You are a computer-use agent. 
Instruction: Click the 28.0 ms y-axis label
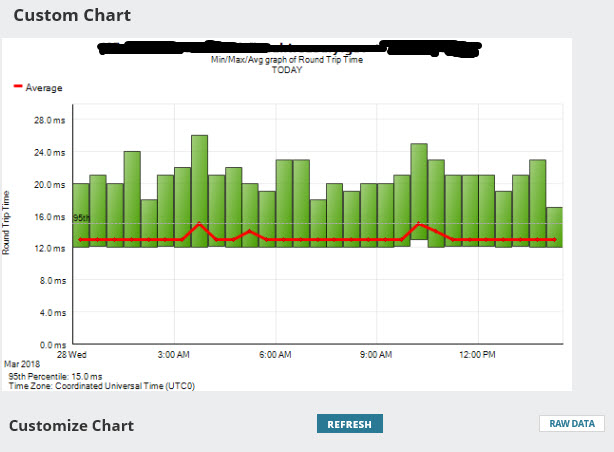click(50, 120)
